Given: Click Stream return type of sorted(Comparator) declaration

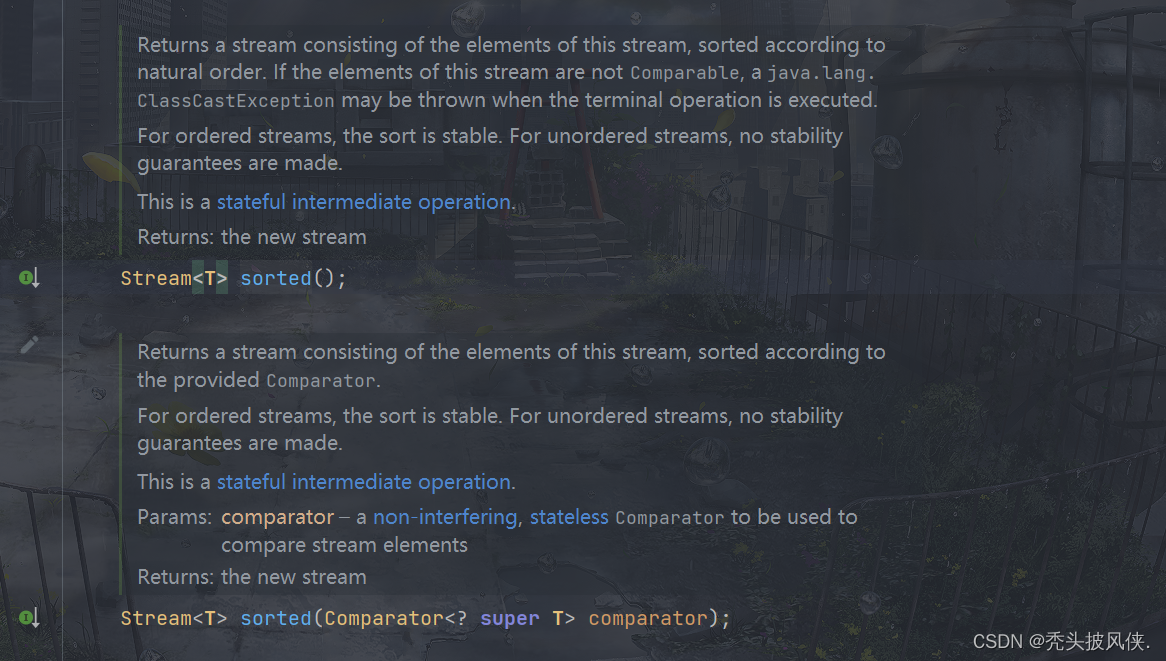Looking at the screenshot, I should 156,618.
